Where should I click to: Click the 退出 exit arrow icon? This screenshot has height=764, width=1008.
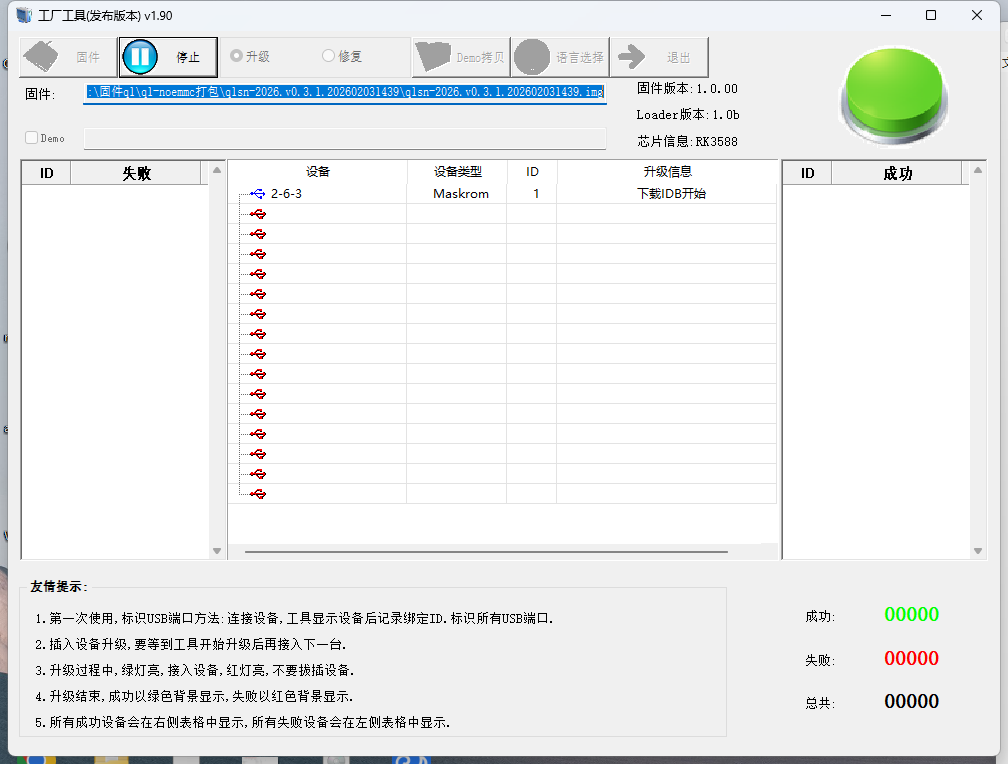[x=632, y=57]
